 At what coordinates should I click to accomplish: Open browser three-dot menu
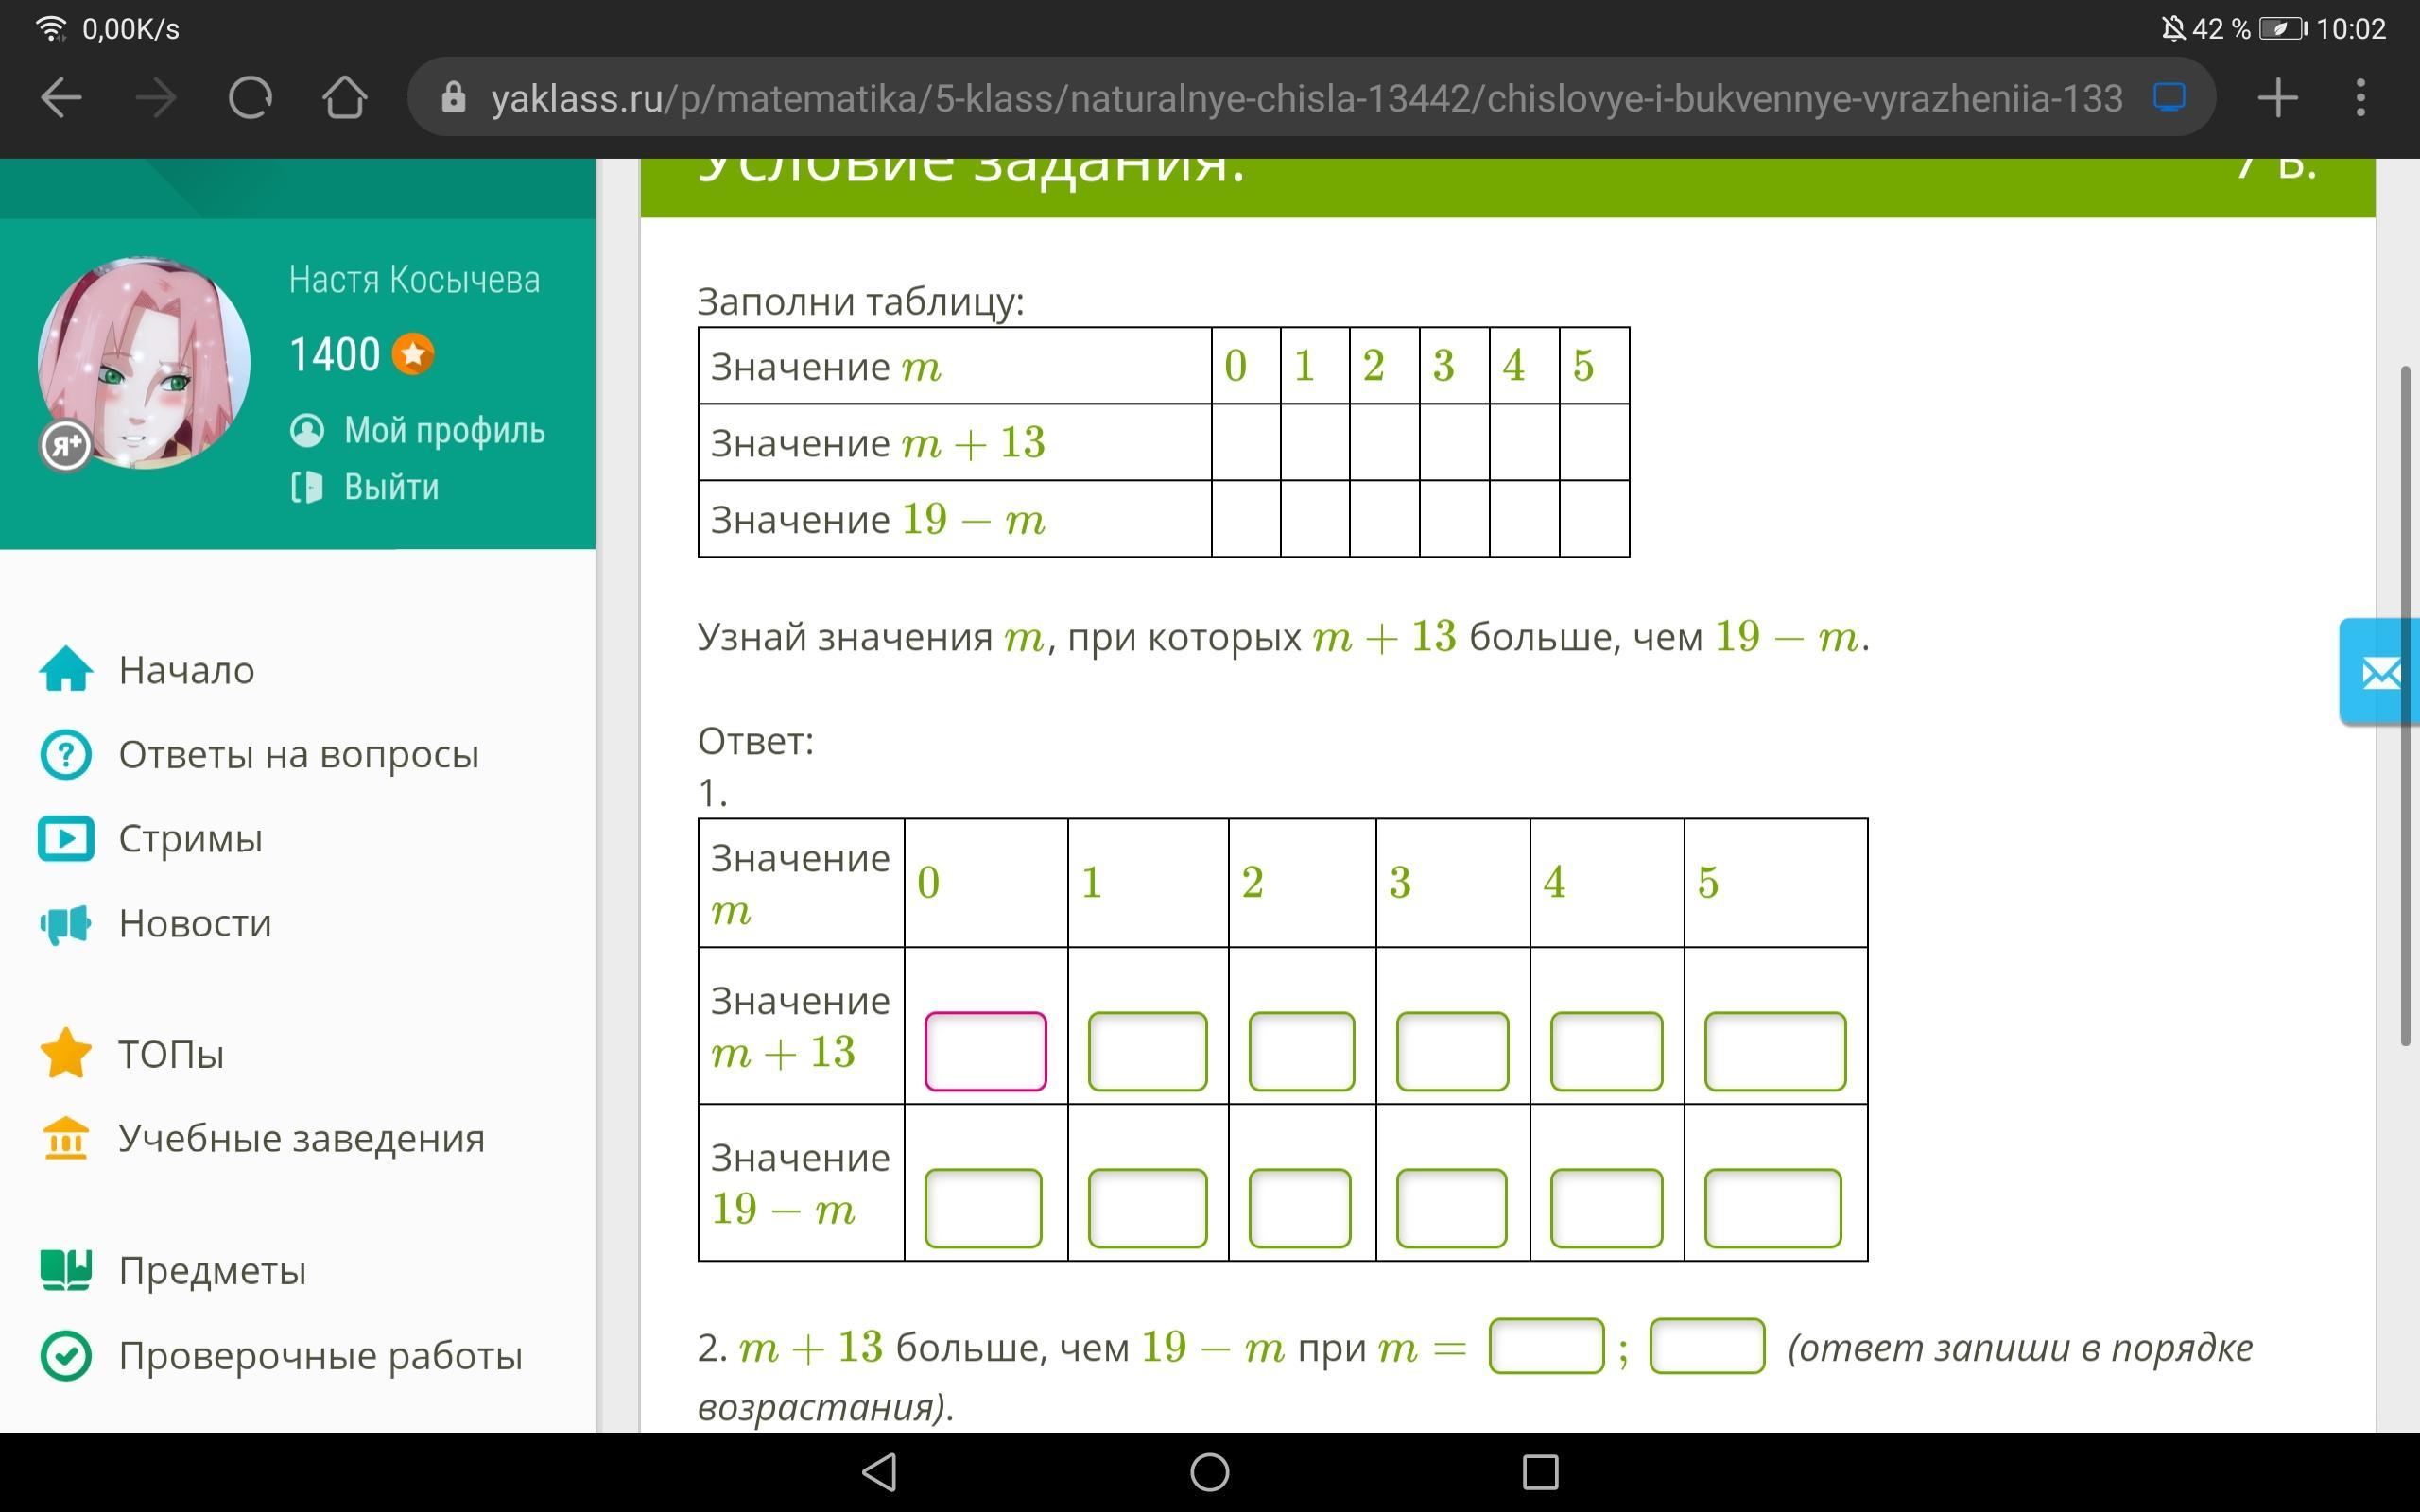[x=2360, y=98]
